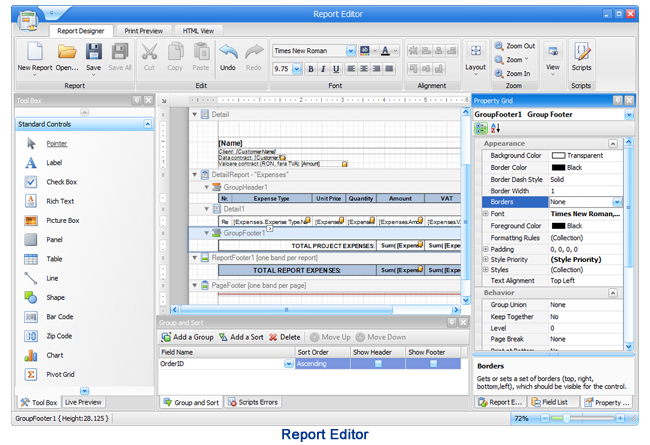Viewport: 650px width, 445px height.
Task: Click the New Report icon
Action: (x=35, y=52)
